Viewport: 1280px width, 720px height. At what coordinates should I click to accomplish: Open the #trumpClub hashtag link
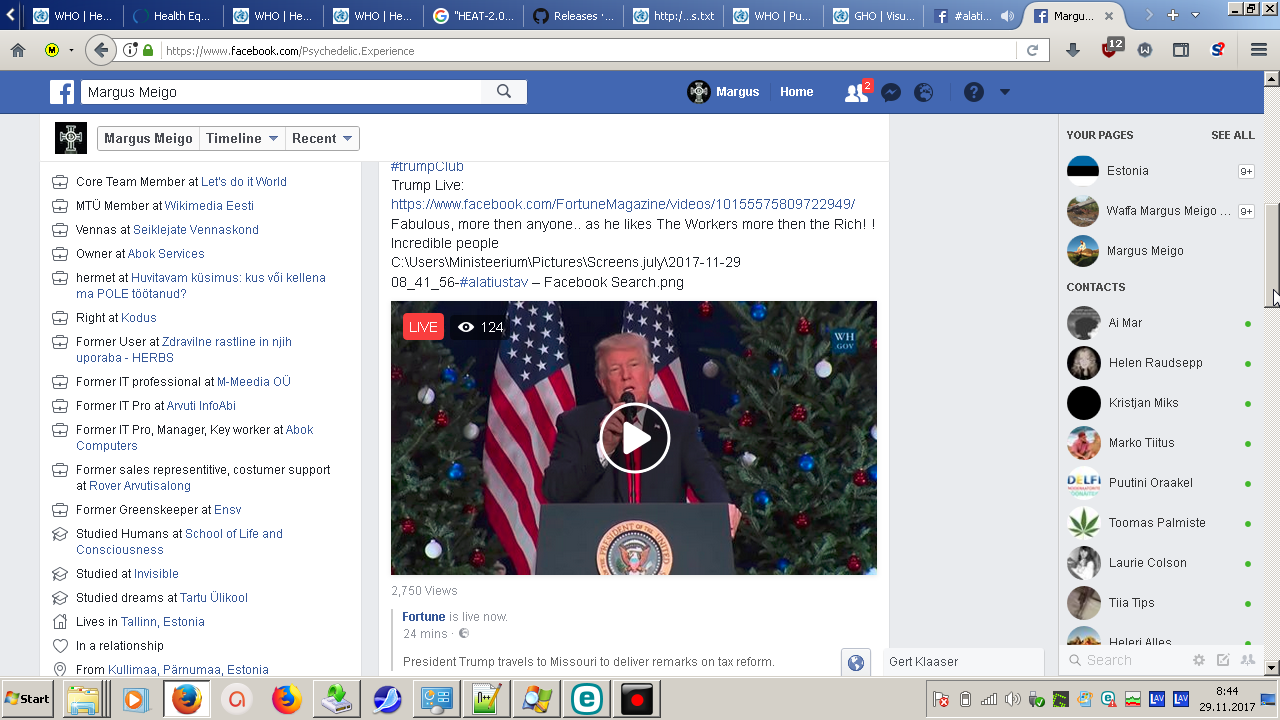(x=427, y=166)
